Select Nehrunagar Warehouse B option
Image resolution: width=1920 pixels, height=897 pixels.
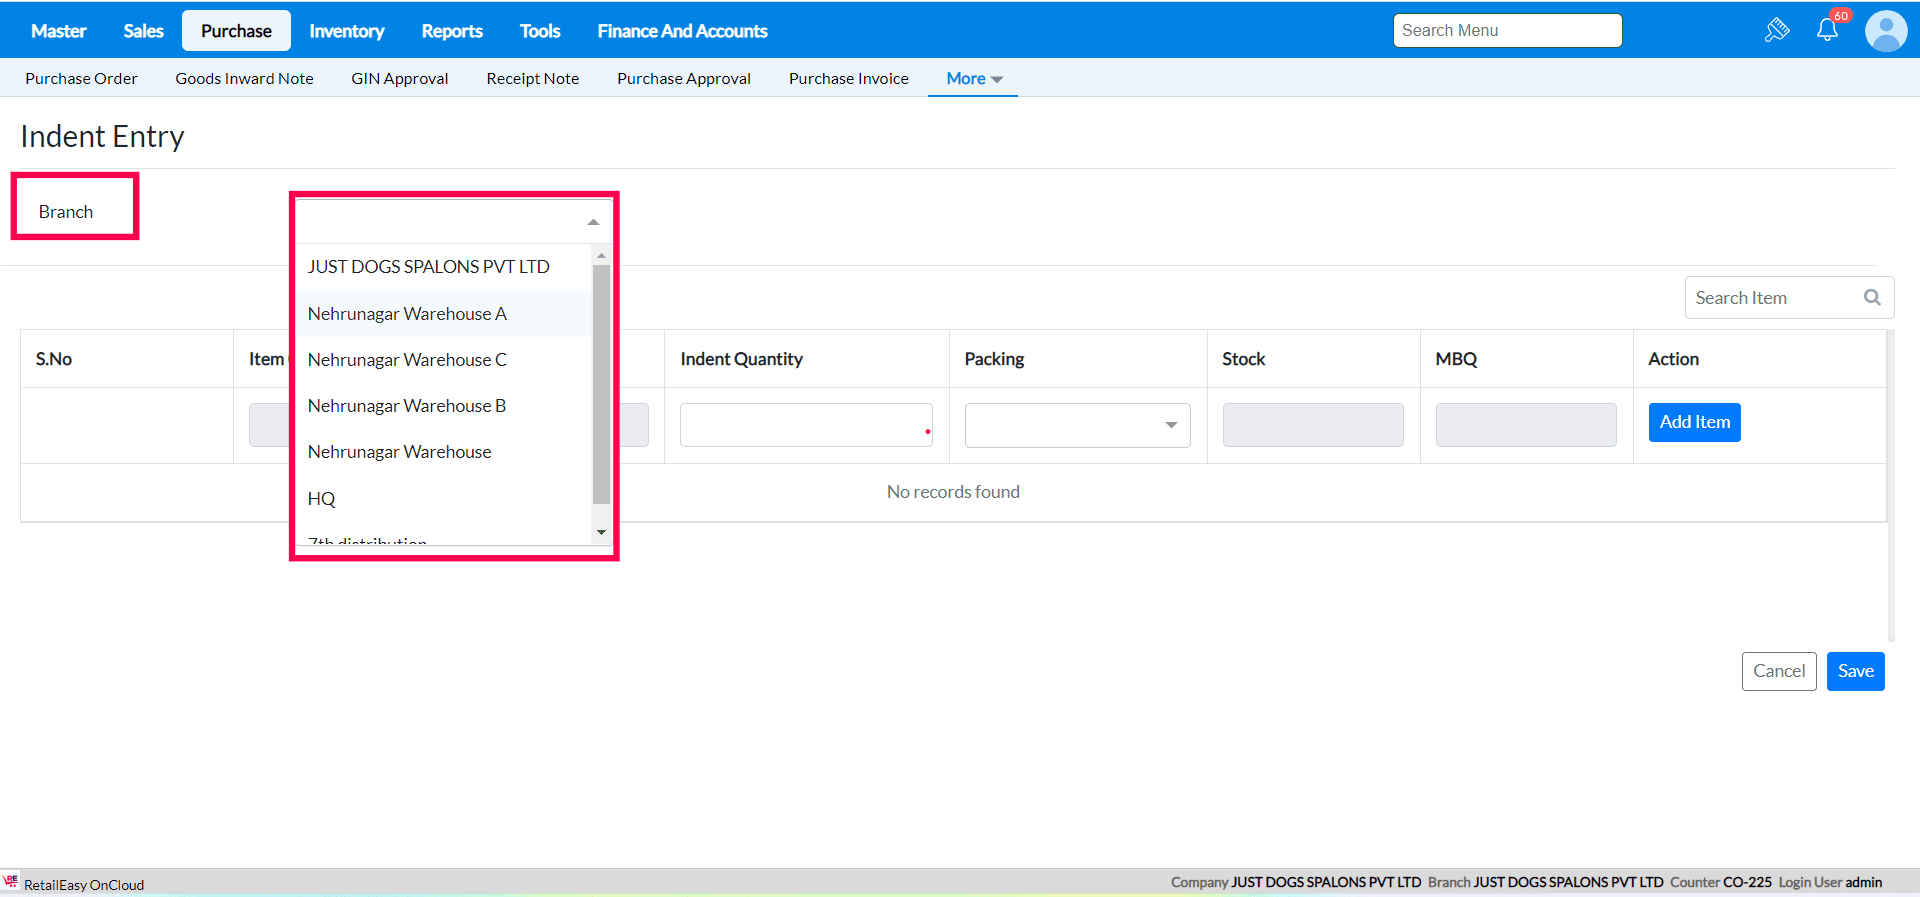[x=444, y=406]
